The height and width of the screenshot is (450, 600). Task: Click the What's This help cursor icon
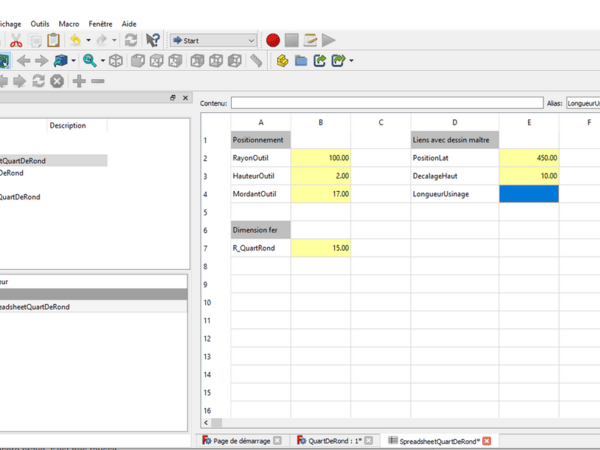pos(152,40)
